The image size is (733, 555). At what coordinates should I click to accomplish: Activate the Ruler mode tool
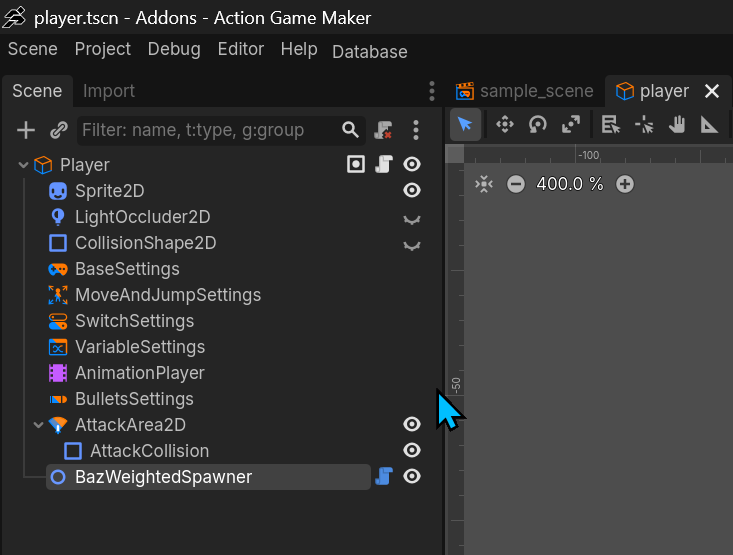pyautogui.click(x=709, y=124)
